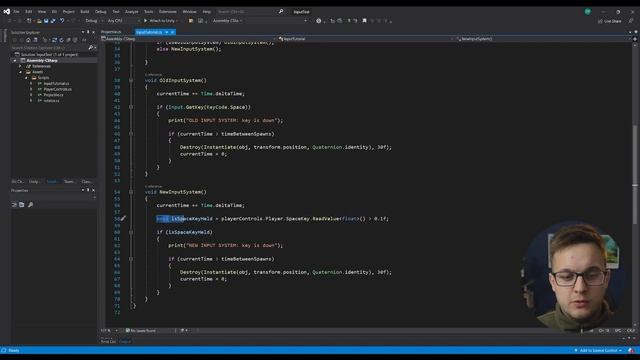
Task: Collapse the isSpaceKeyHeld if-block outline
Action: point(131,232)
